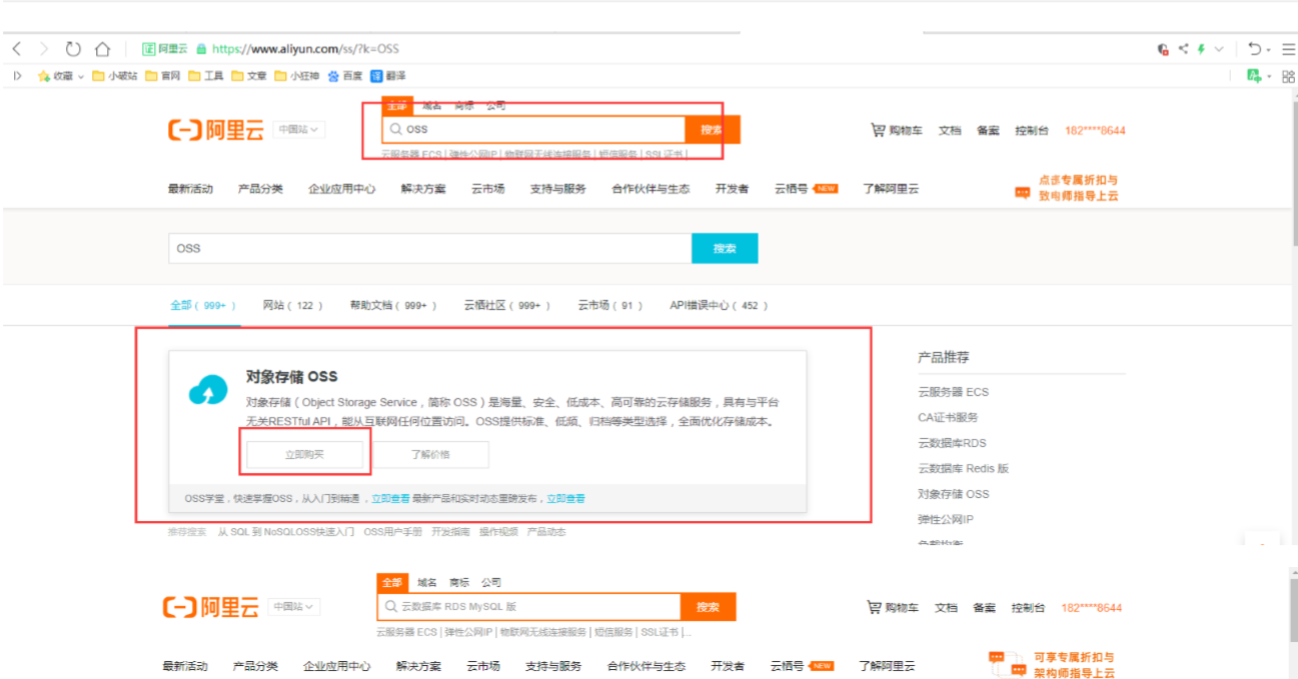Open the dropdown arrow next to undo icon
1298x679 pixels.
pos(1268,48)
